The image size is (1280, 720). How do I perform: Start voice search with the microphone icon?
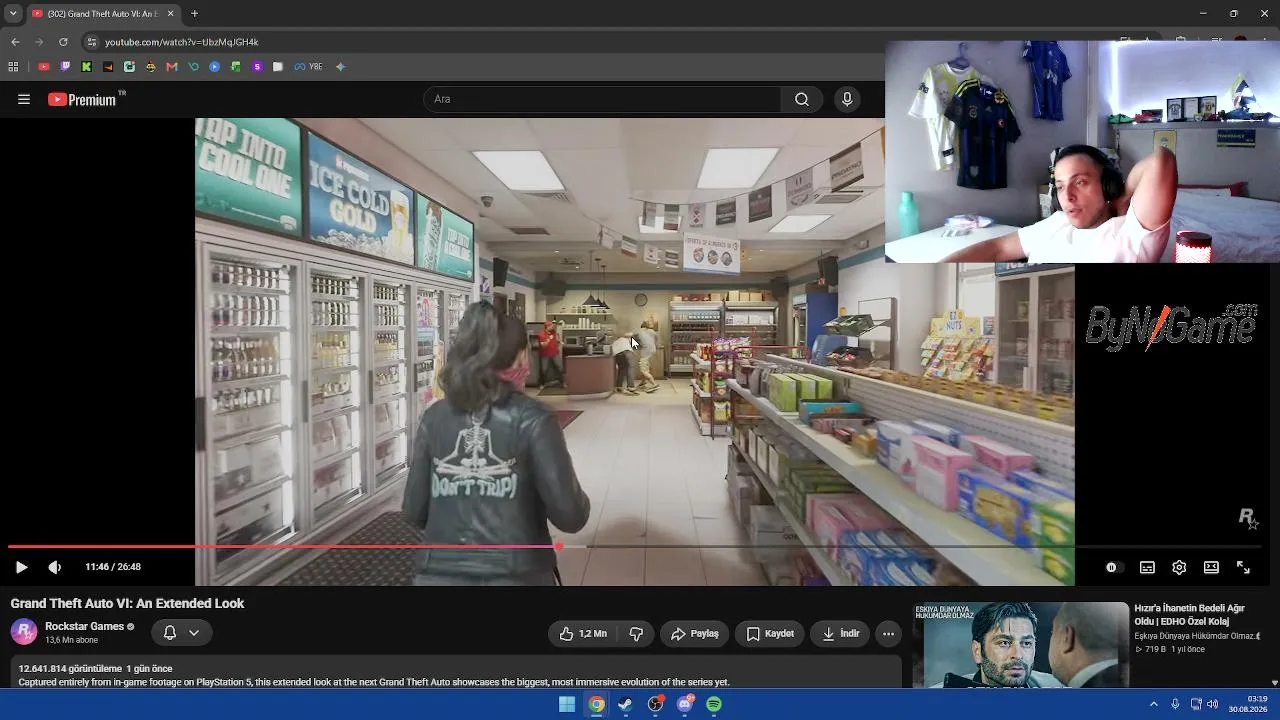(x=847, y=99)
